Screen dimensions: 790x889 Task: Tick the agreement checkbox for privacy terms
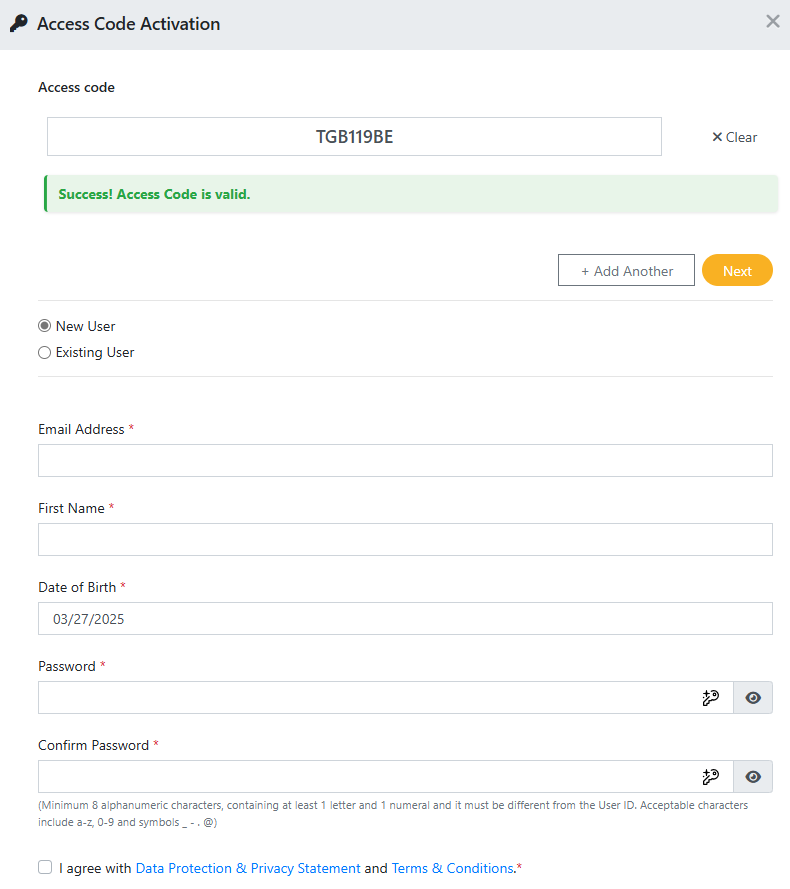(45, 867)
